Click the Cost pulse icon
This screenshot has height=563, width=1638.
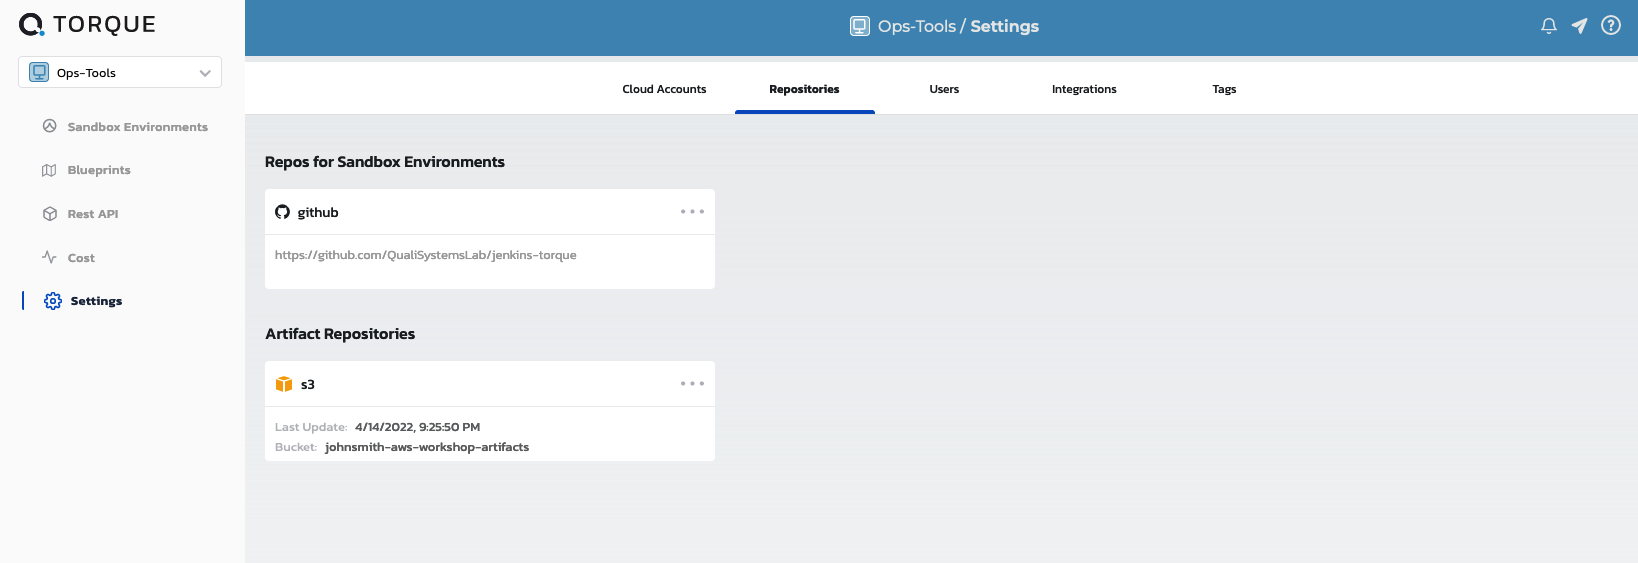pyautogui.click(x=49, y=257)
